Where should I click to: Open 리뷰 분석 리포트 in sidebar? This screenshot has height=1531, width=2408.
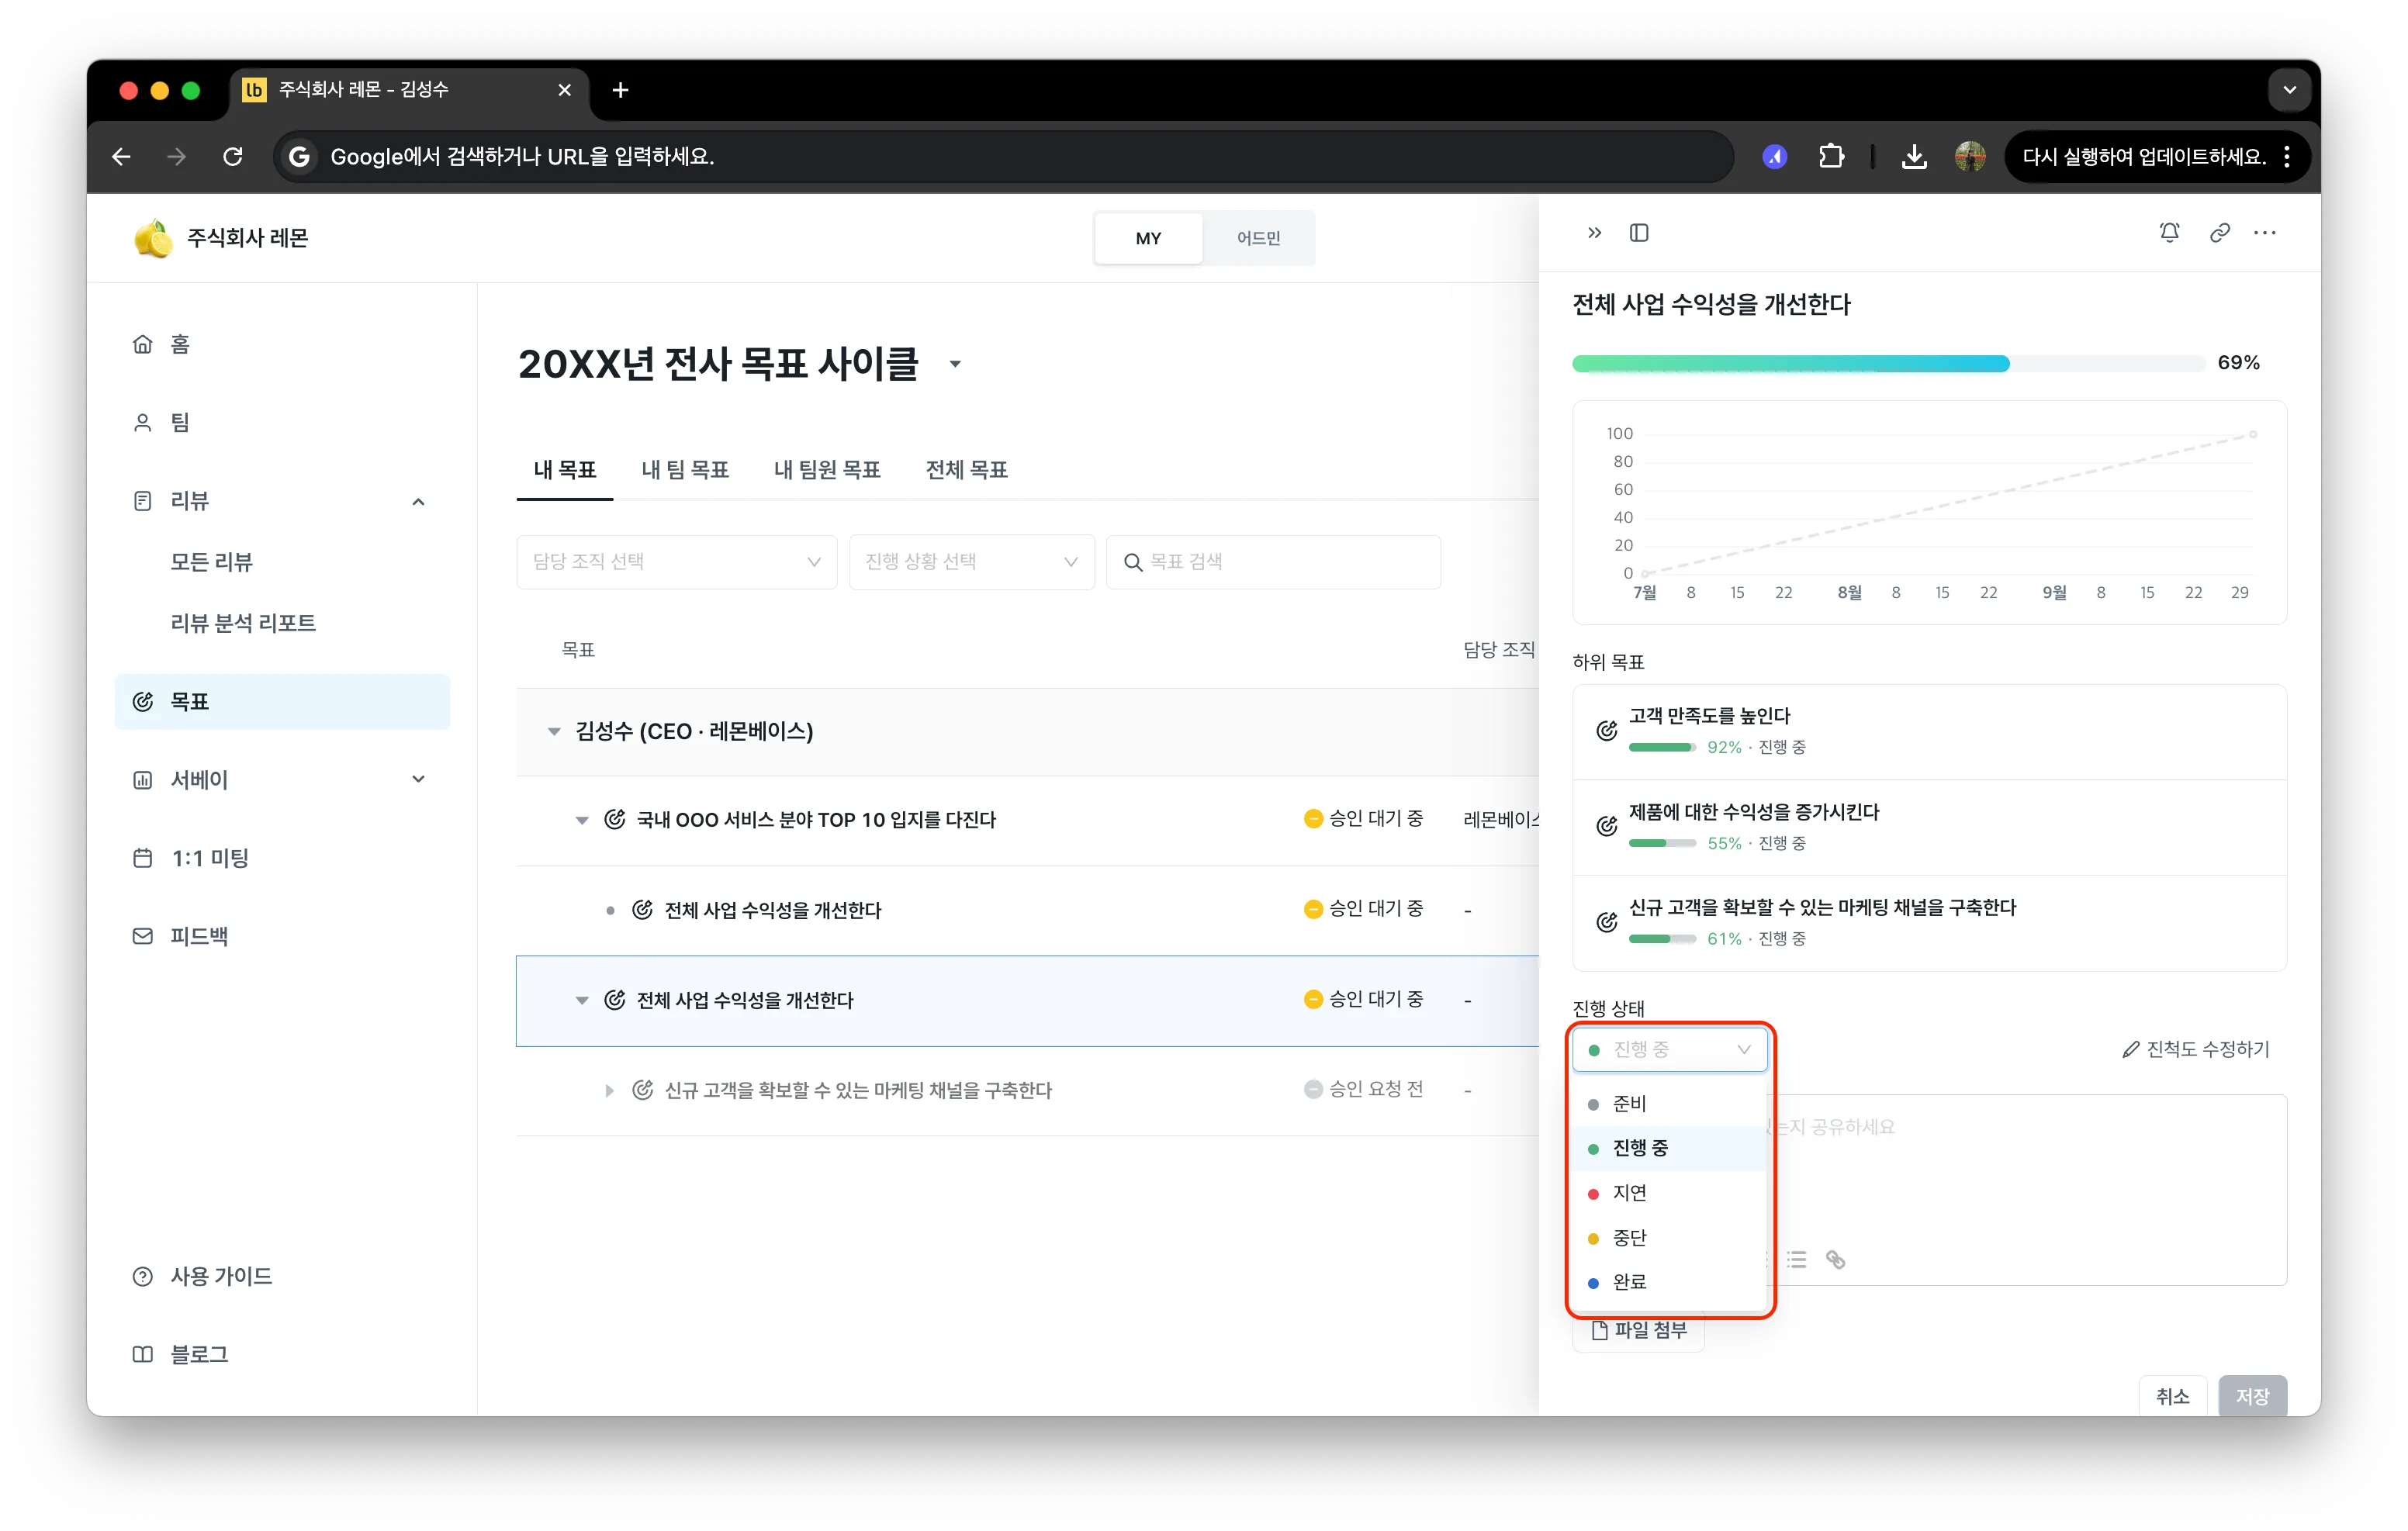pos(243,623)
